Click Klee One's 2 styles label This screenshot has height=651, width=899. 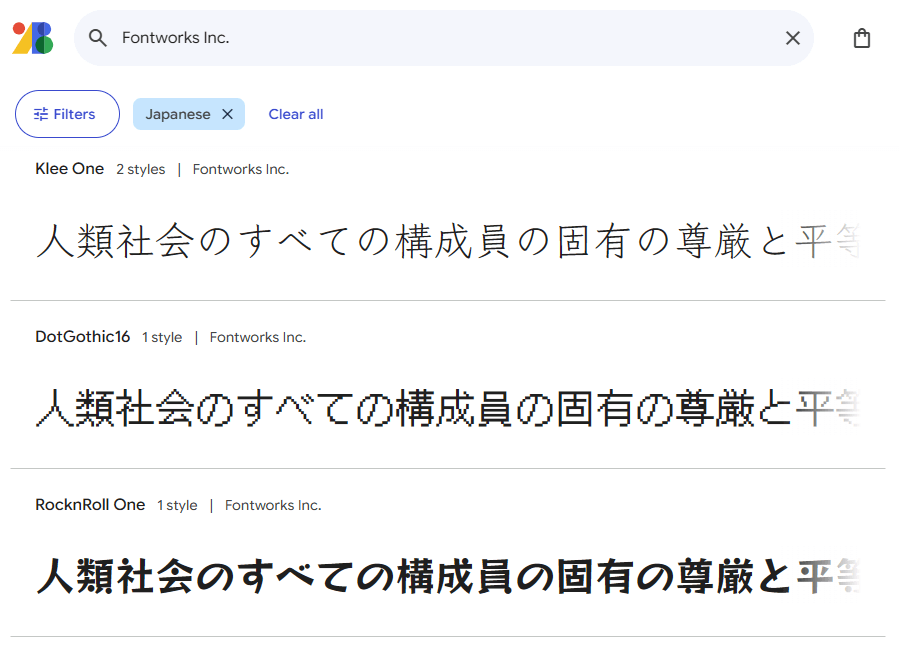tap(140, 170)
